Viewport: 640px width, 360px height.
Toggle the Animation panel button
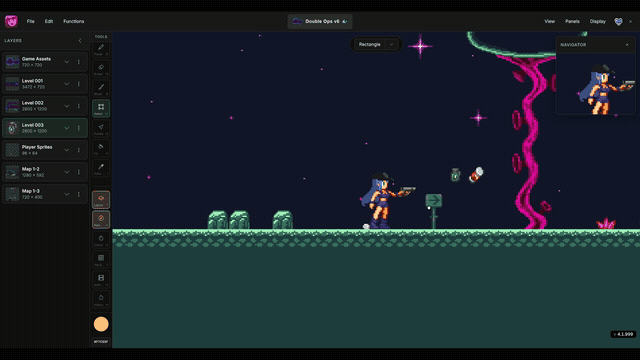click(x=101, y=279)
